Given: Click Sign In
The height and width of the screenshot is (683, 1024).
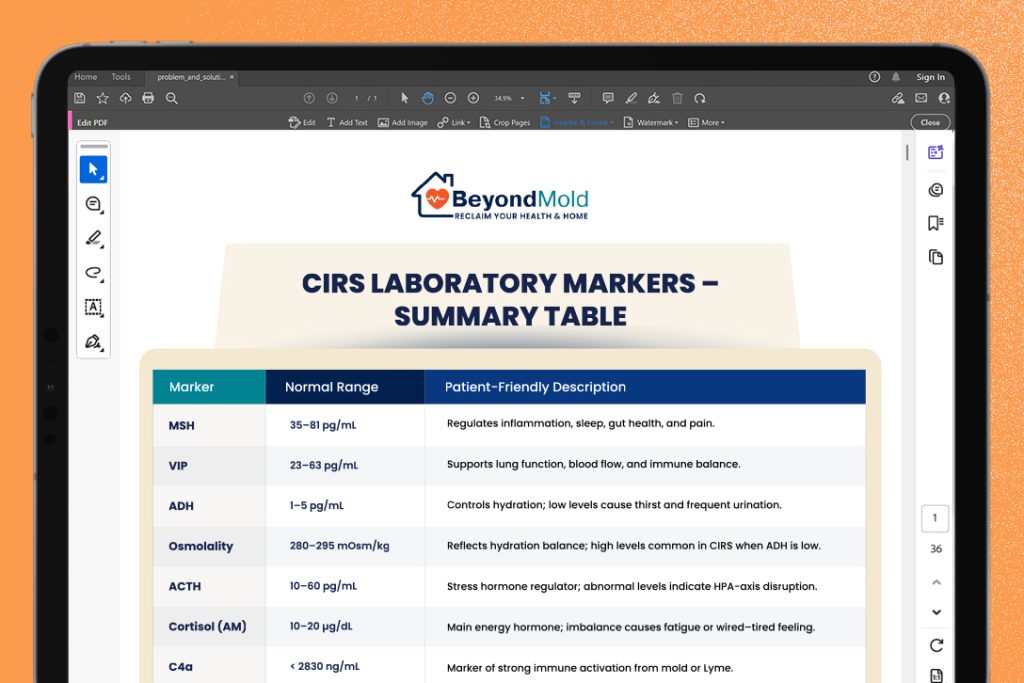Looking at the screenshot, I should 930,77.
